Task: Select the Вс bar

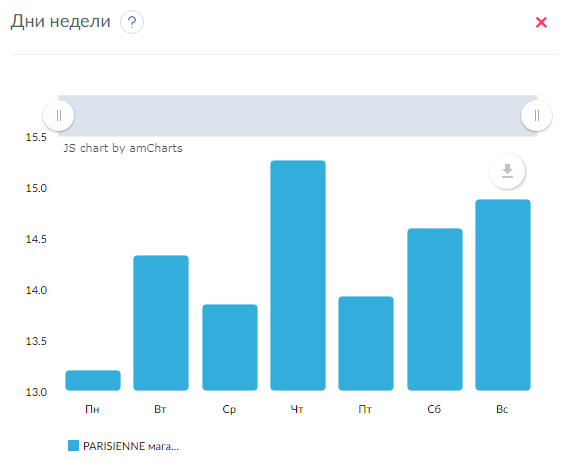Action: pos(503,295)
